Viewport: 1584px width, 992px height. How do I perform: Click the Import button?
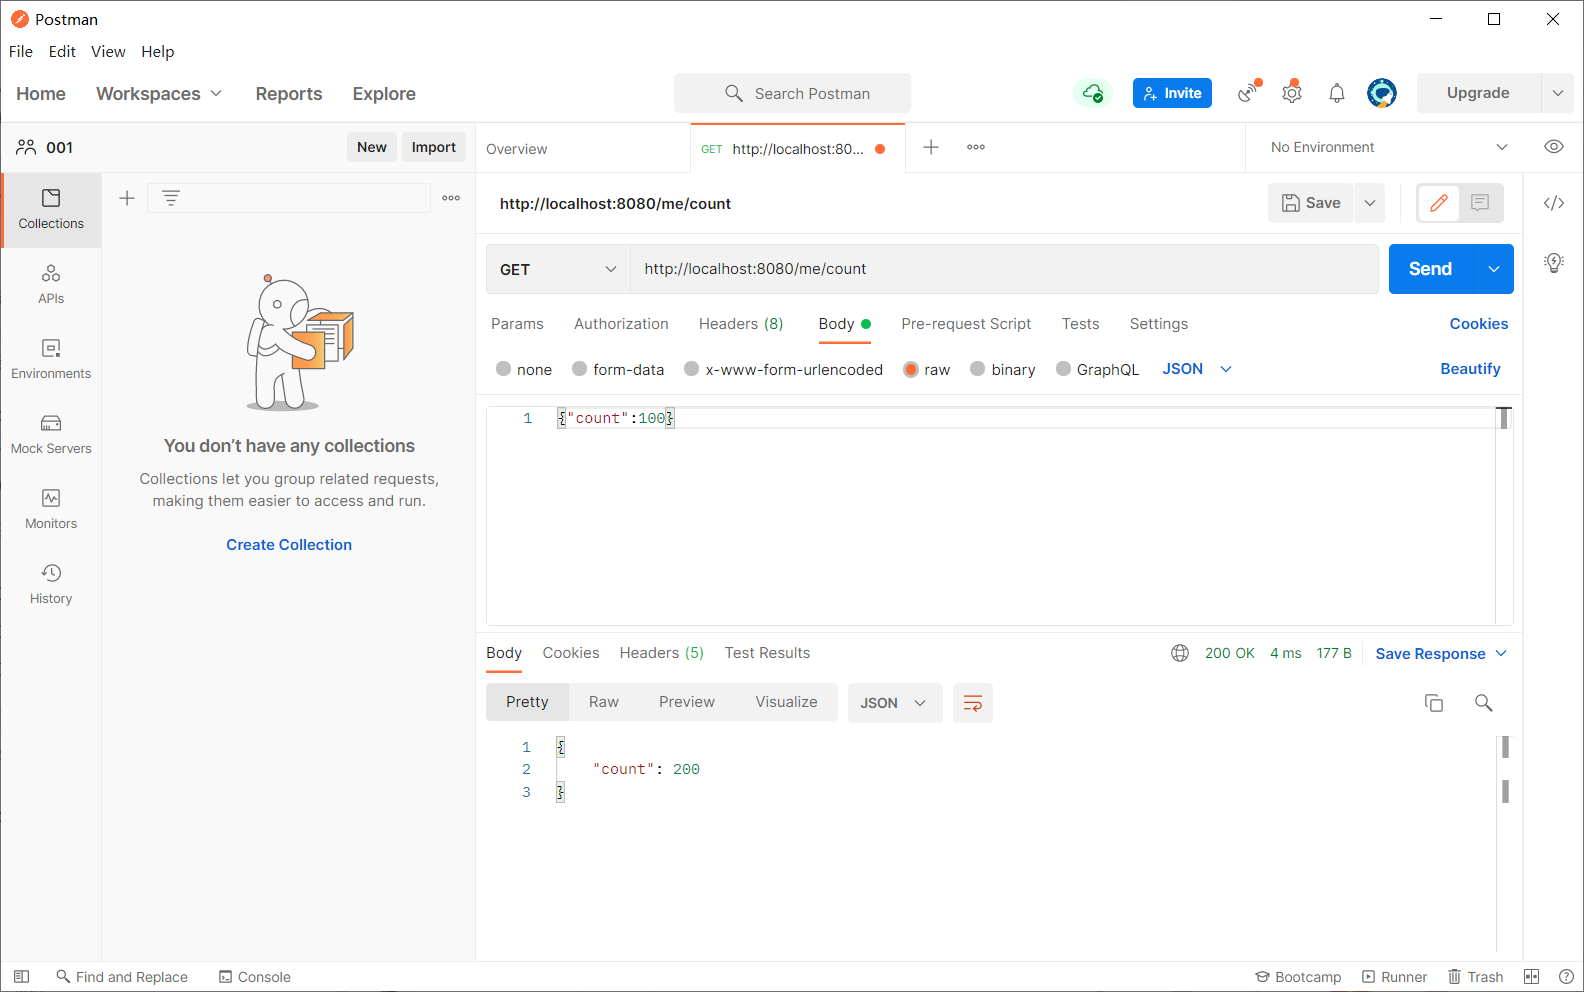tap(434, 147)
